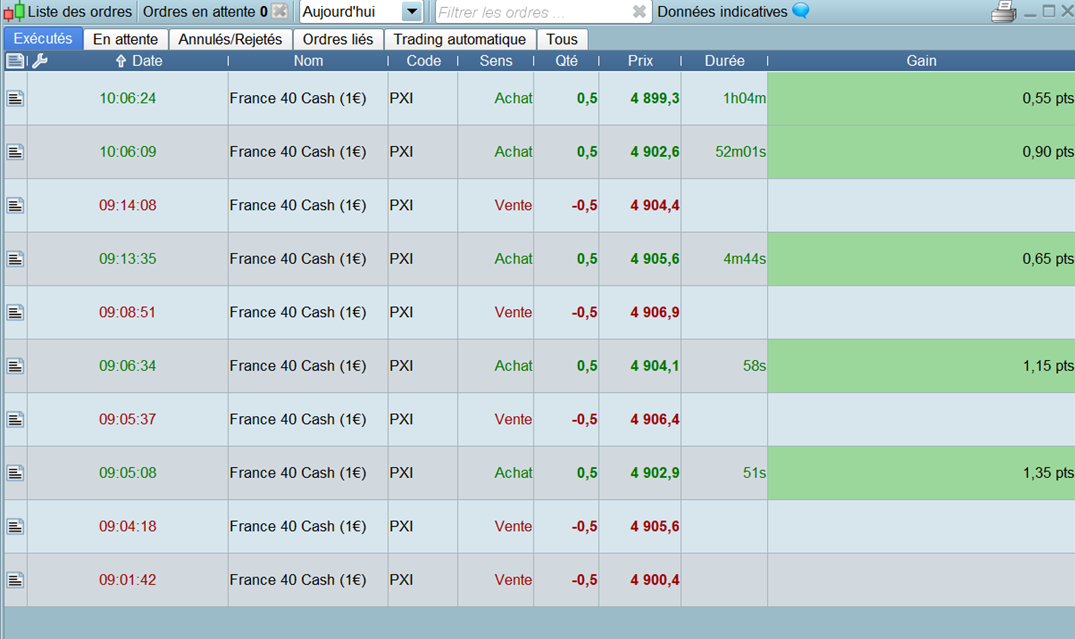Open order details icon for 09:06:34 row
The height and width of the screenshot is (639, 1075).
point(15,366)
